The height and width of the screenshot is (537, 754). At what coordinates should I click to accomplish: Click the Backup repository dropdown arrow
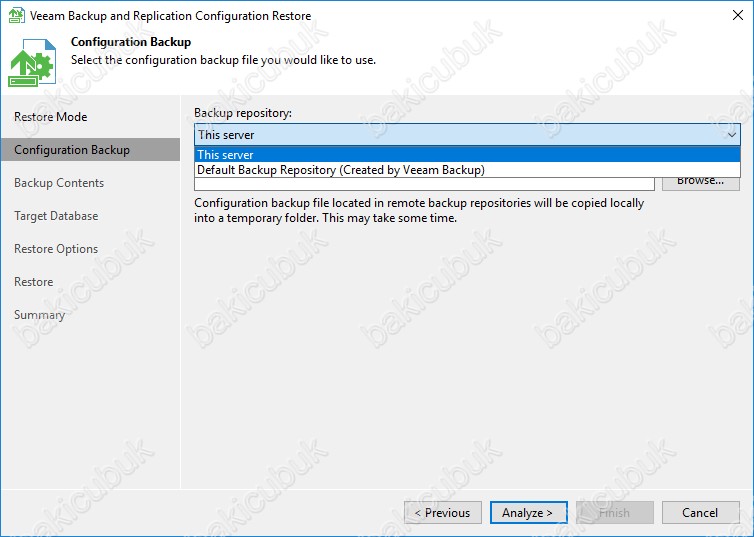[731, 135]
